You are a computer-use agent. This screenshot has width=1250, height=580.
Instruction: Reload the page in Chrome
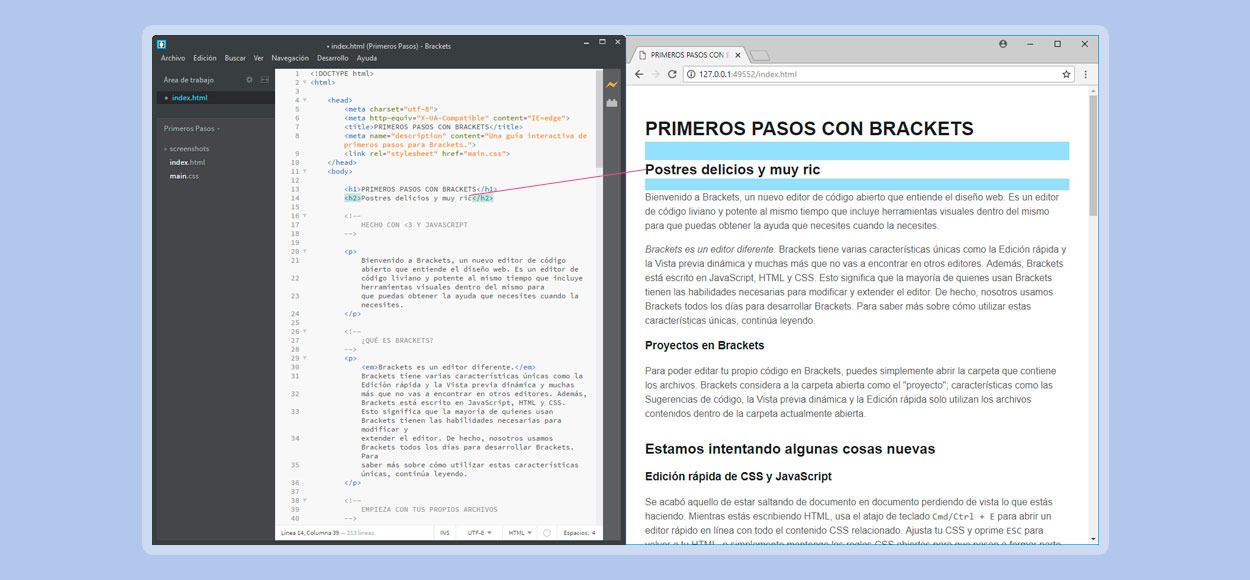tap(673, 74)
